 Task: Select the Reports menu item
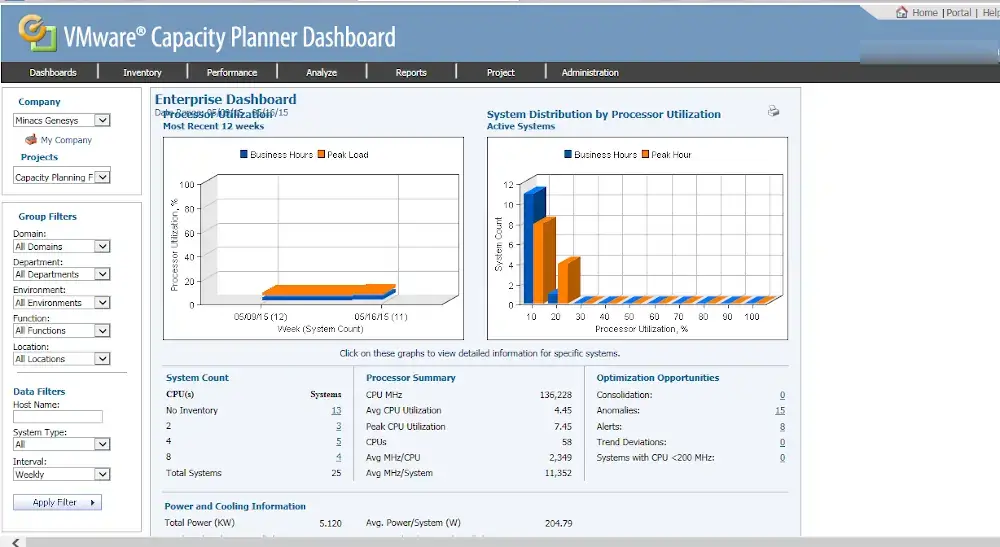(410, 72)
